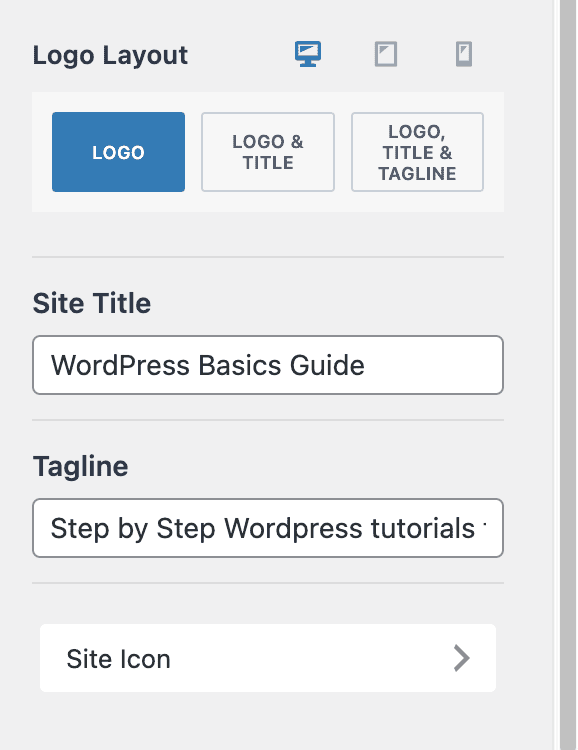
Task: Click the Tagline label
Action: click(x=80, y=467)
